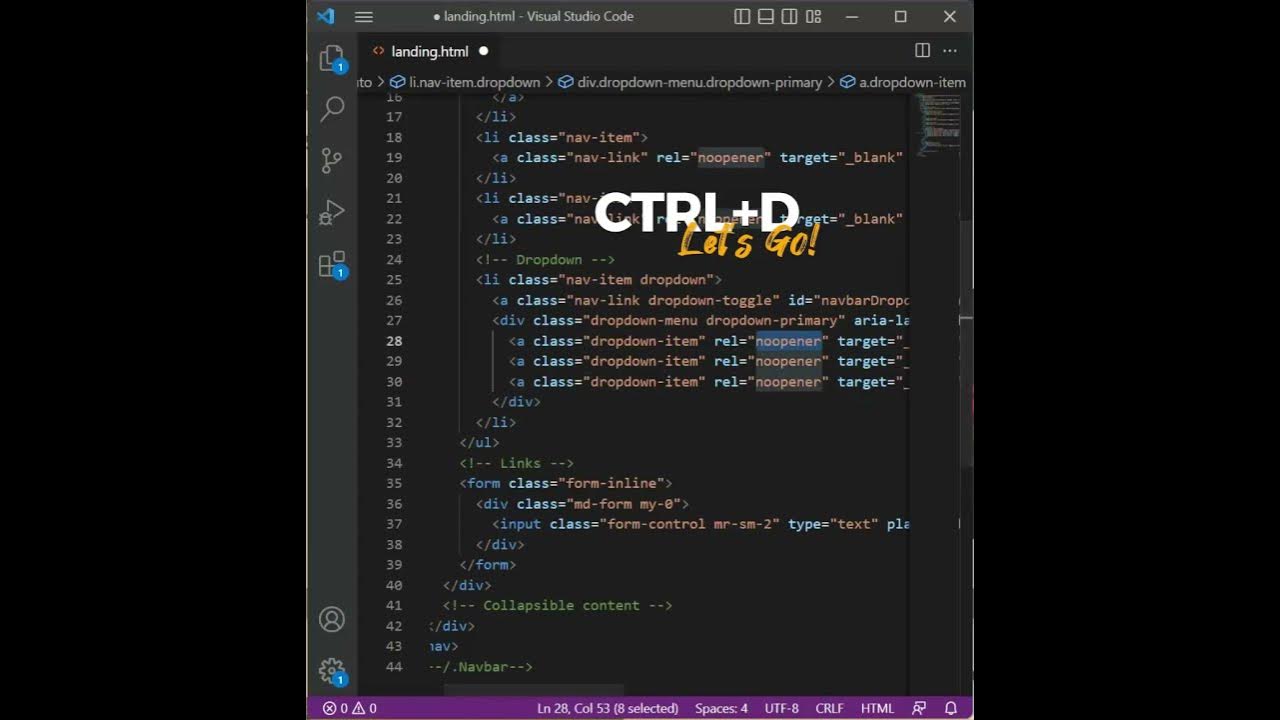Split the editor to the right
This screenshot has width=1280, height=720.
(x=923, y=50)
